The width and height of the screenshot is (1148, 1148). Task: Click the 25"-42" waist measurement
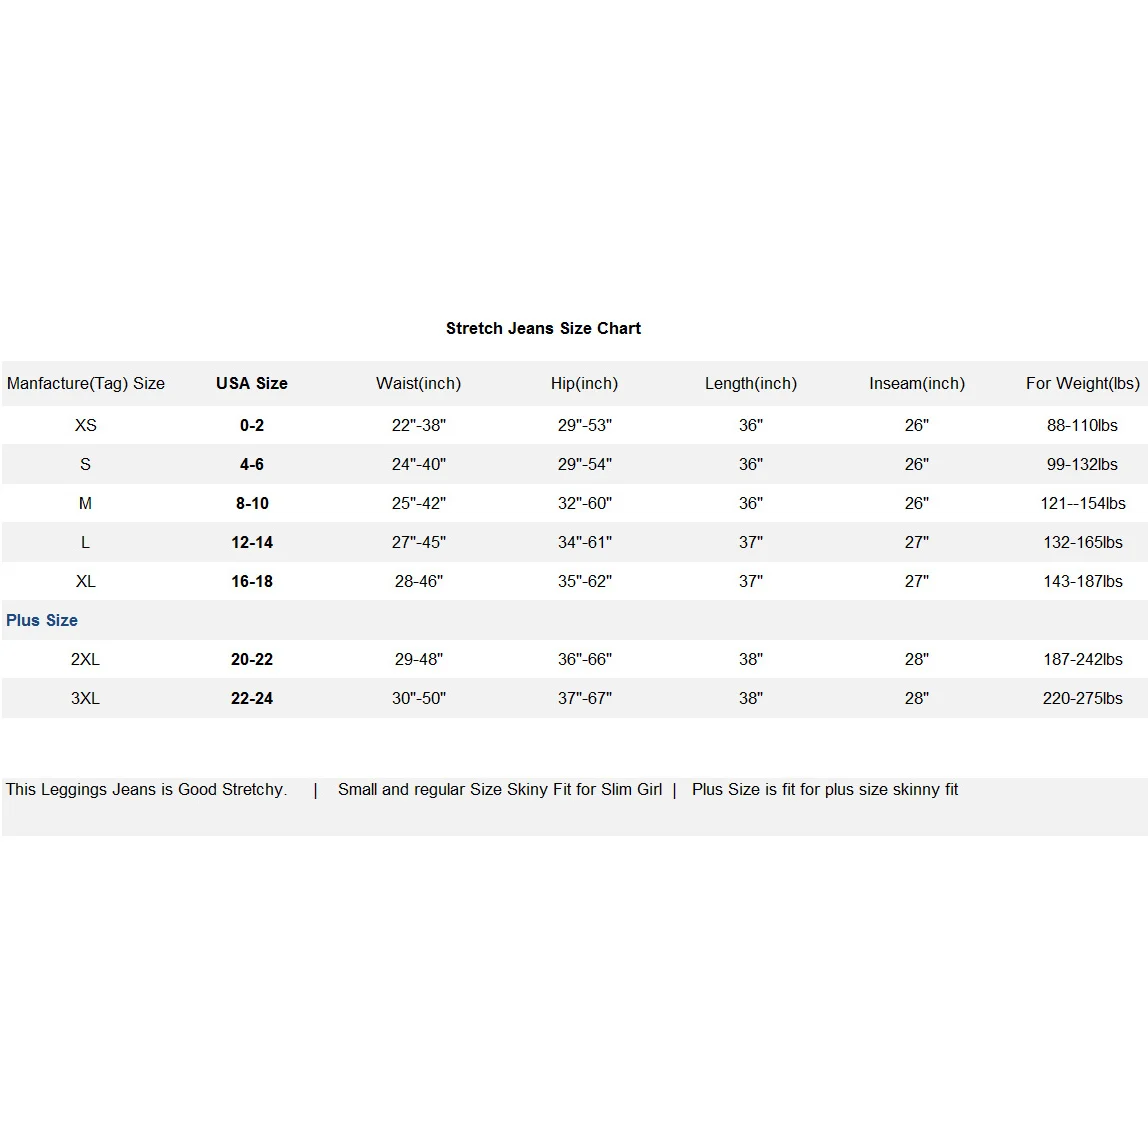(418, 504)
